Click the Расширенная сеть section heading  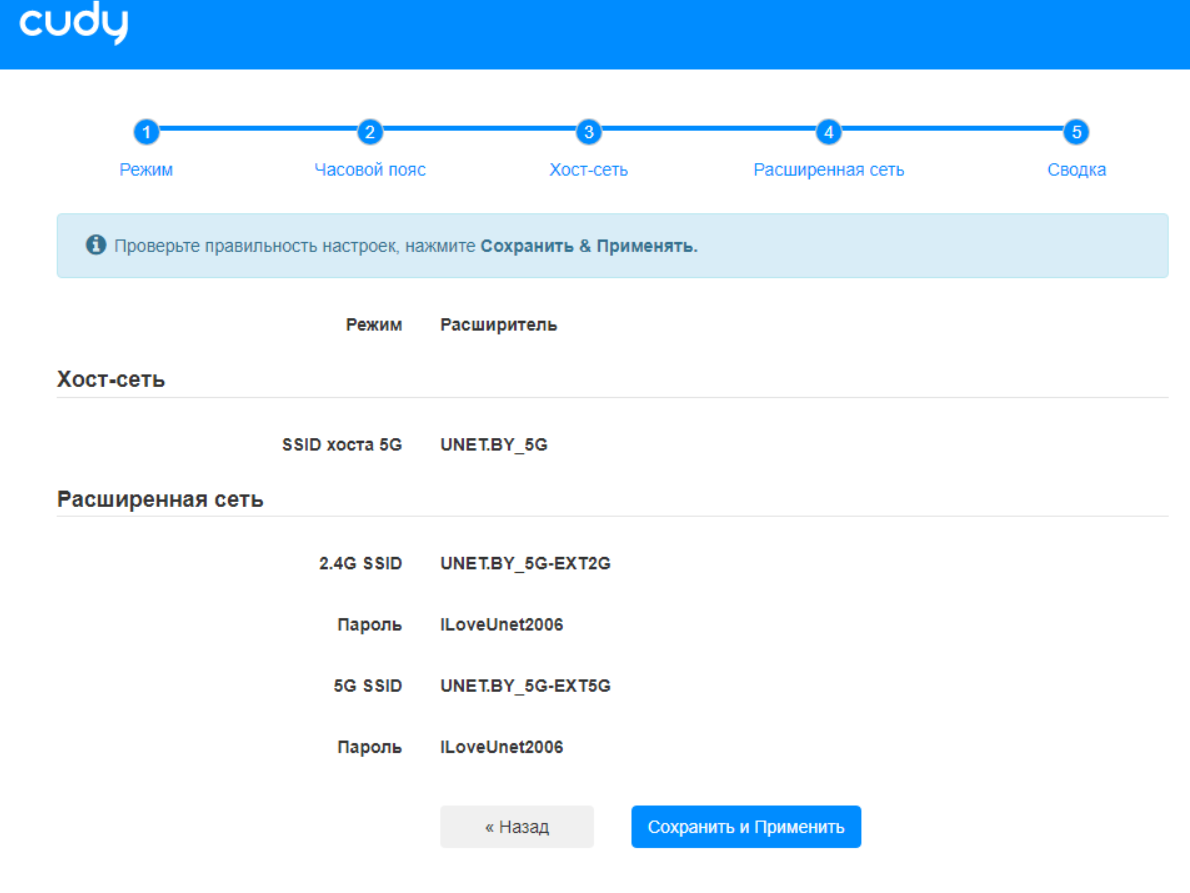click(x=160, y=499)
